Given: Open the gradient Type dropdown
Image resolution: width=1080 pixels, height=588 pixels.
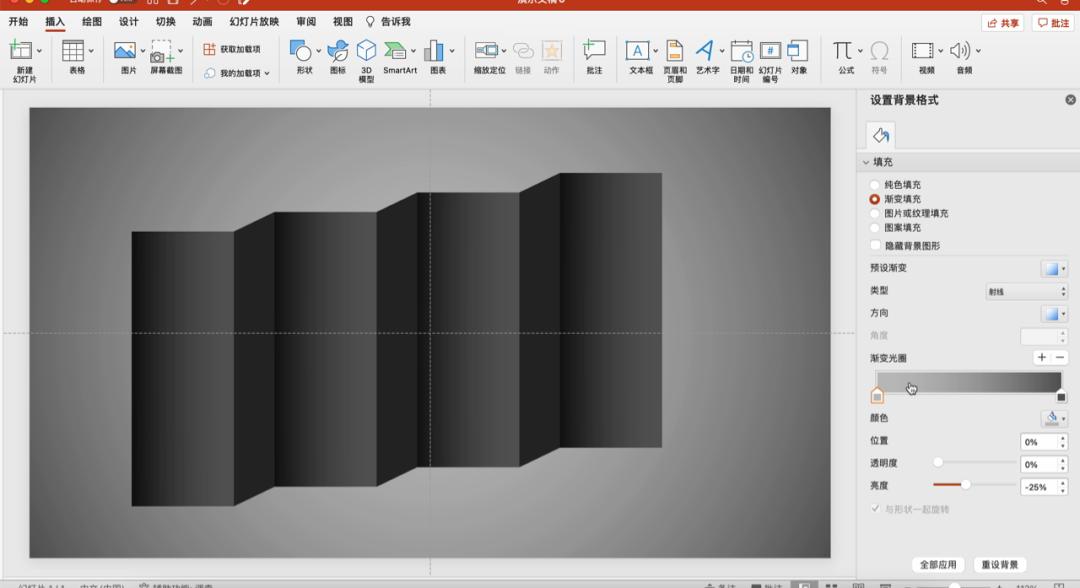Looking at the screenshot, I should point(1027,291).
